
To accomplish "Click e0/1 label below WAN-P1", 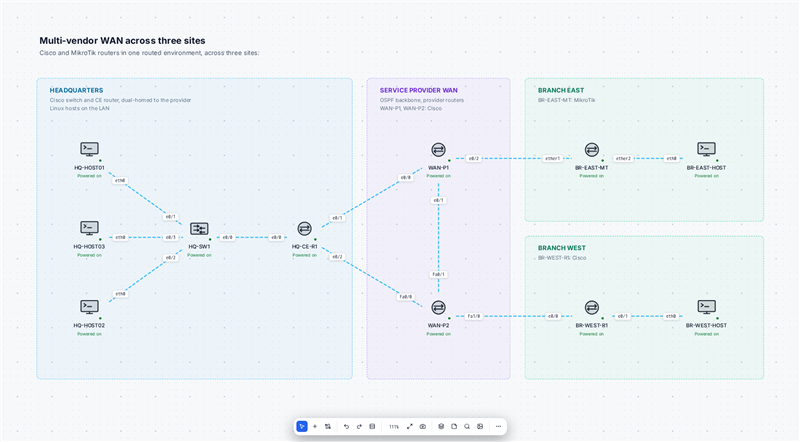I will pyautogui.click(x=438, y=201).
